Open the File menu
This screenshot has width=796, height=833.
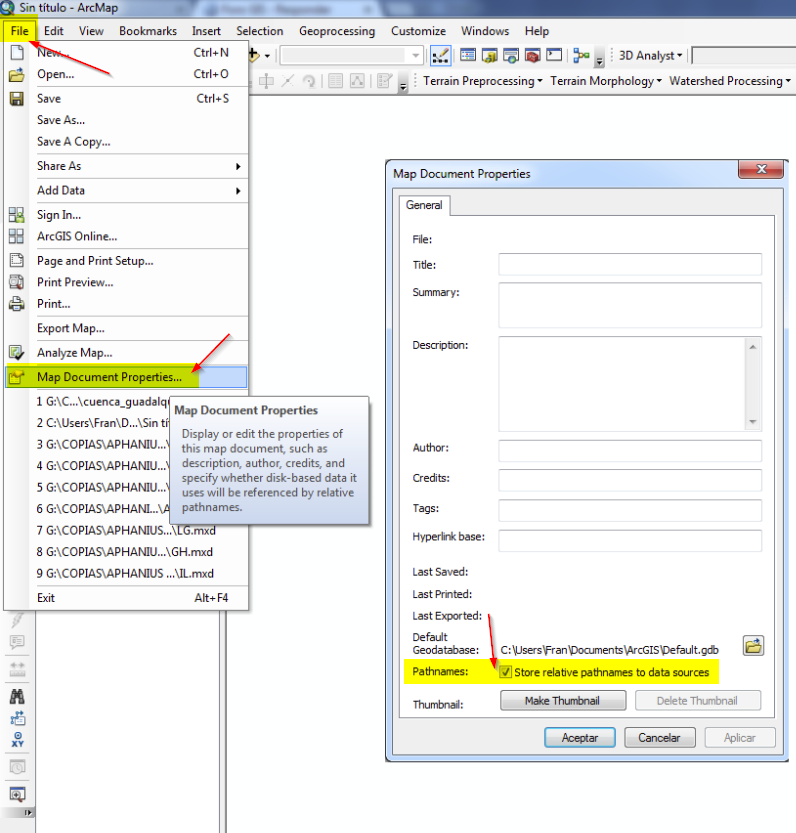(x=19, y=31)
